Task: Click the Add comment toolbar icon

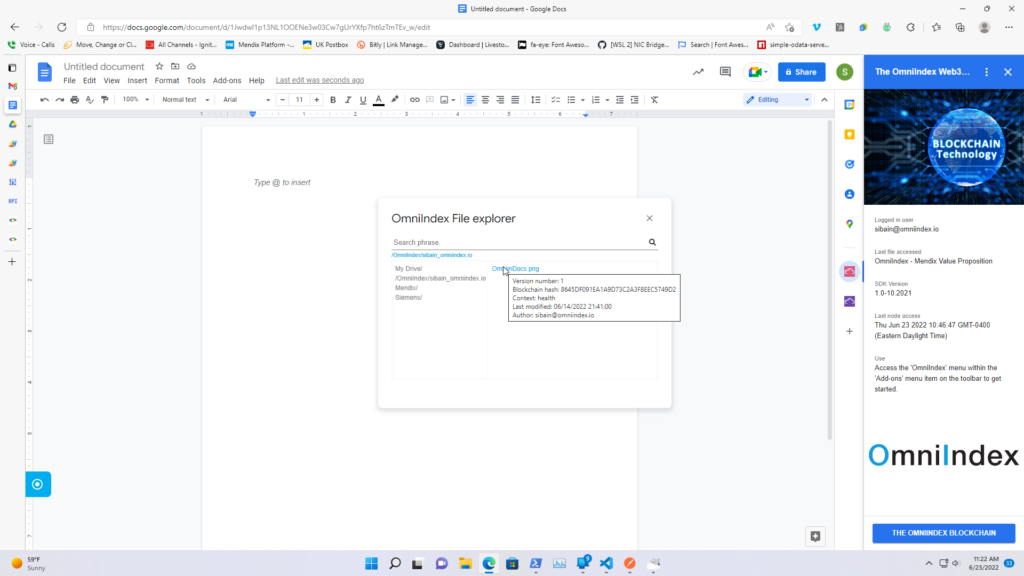Action: (x=430, y=100)
